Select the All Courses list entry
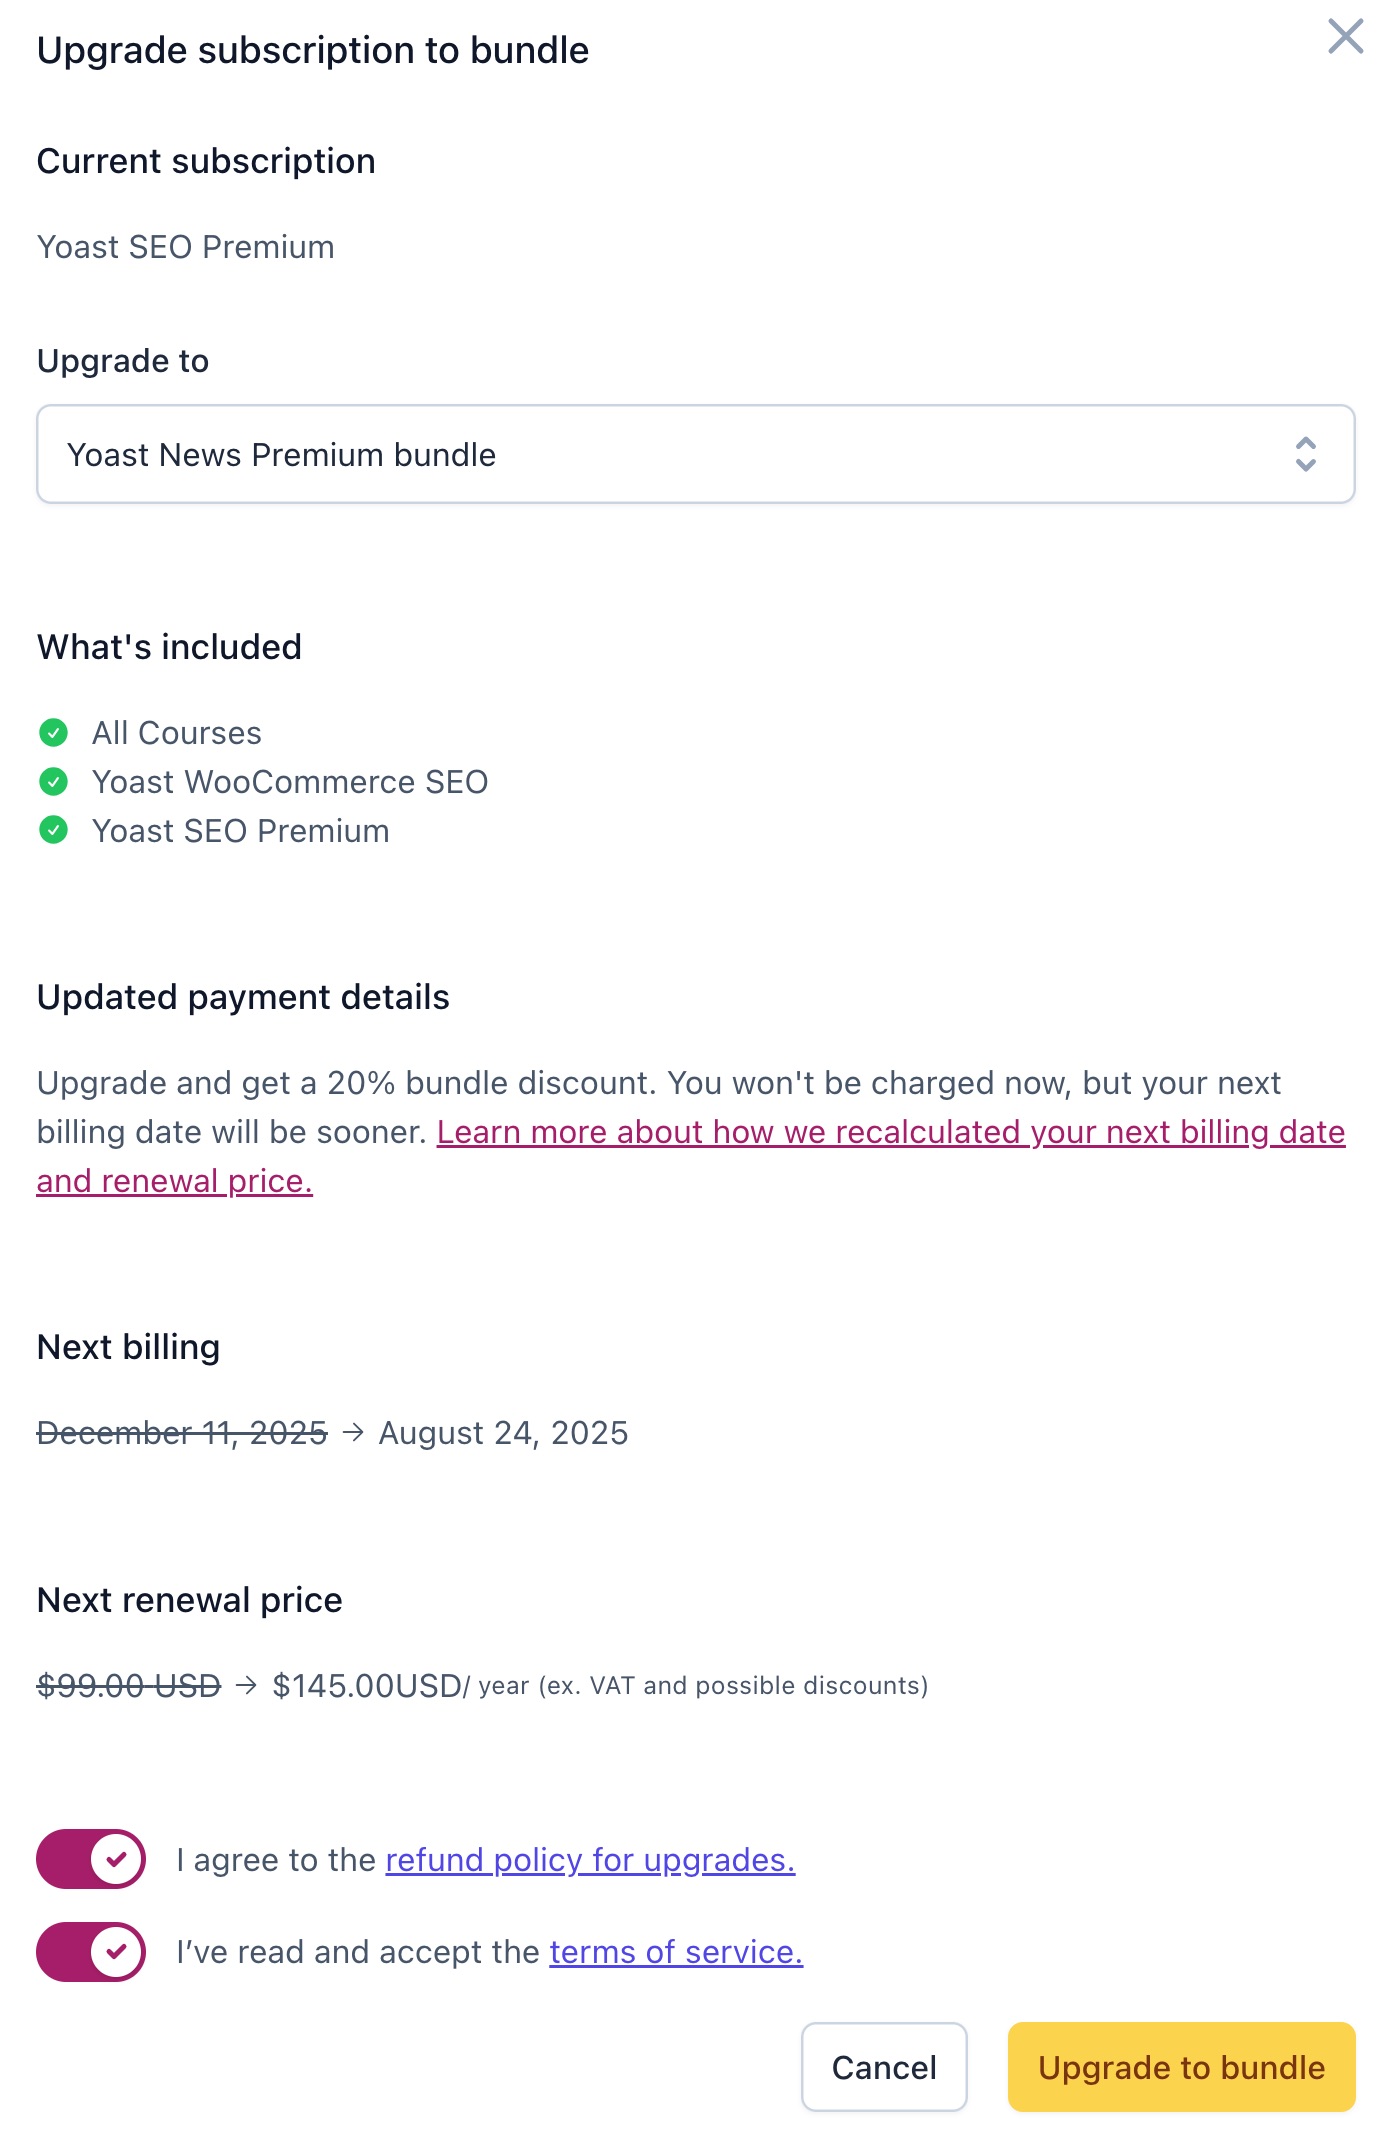Image resolution: width=1398 pixels, height=2150 pixels. click(176, 732)
